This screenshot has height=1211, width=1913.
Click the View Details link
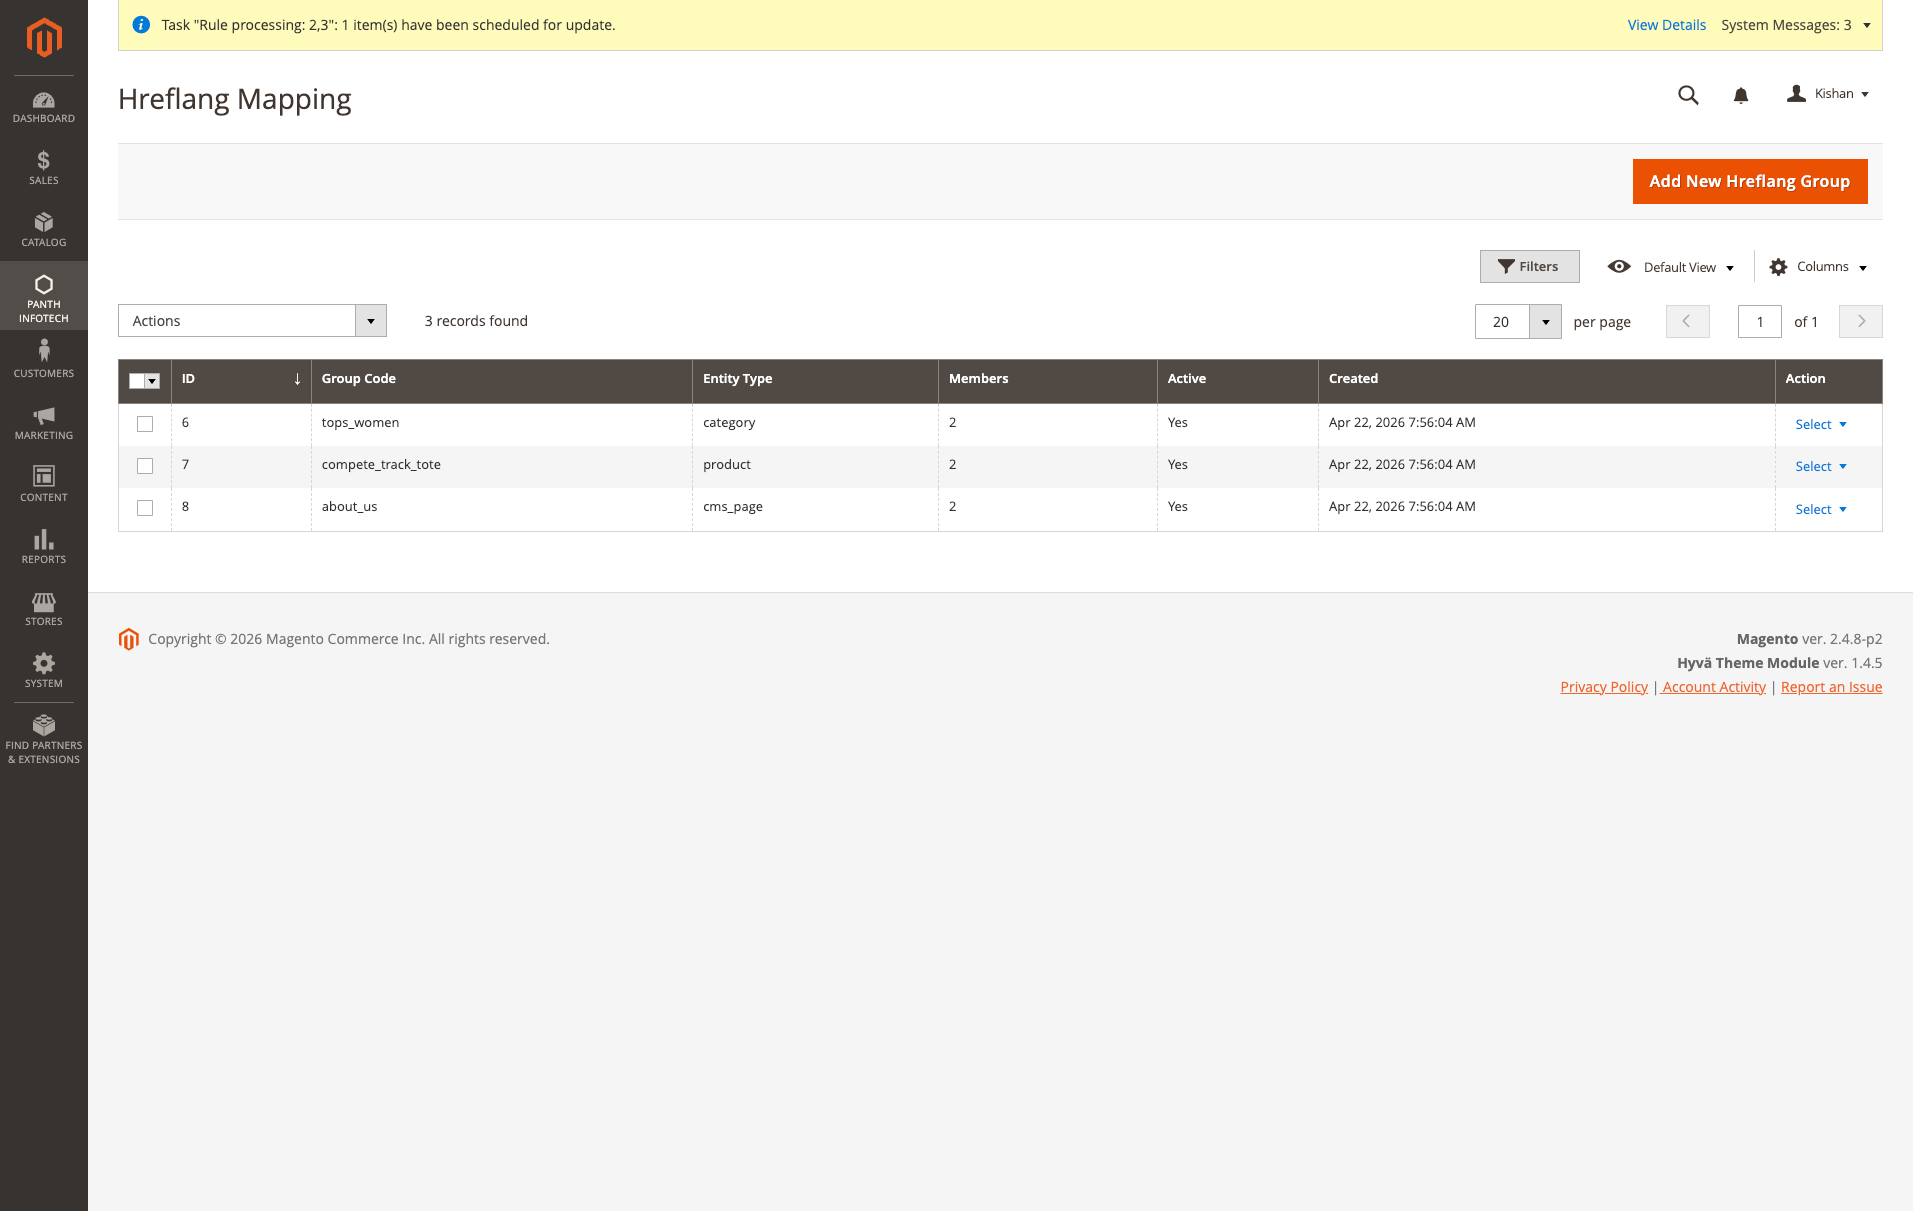tap(1666, 25)
